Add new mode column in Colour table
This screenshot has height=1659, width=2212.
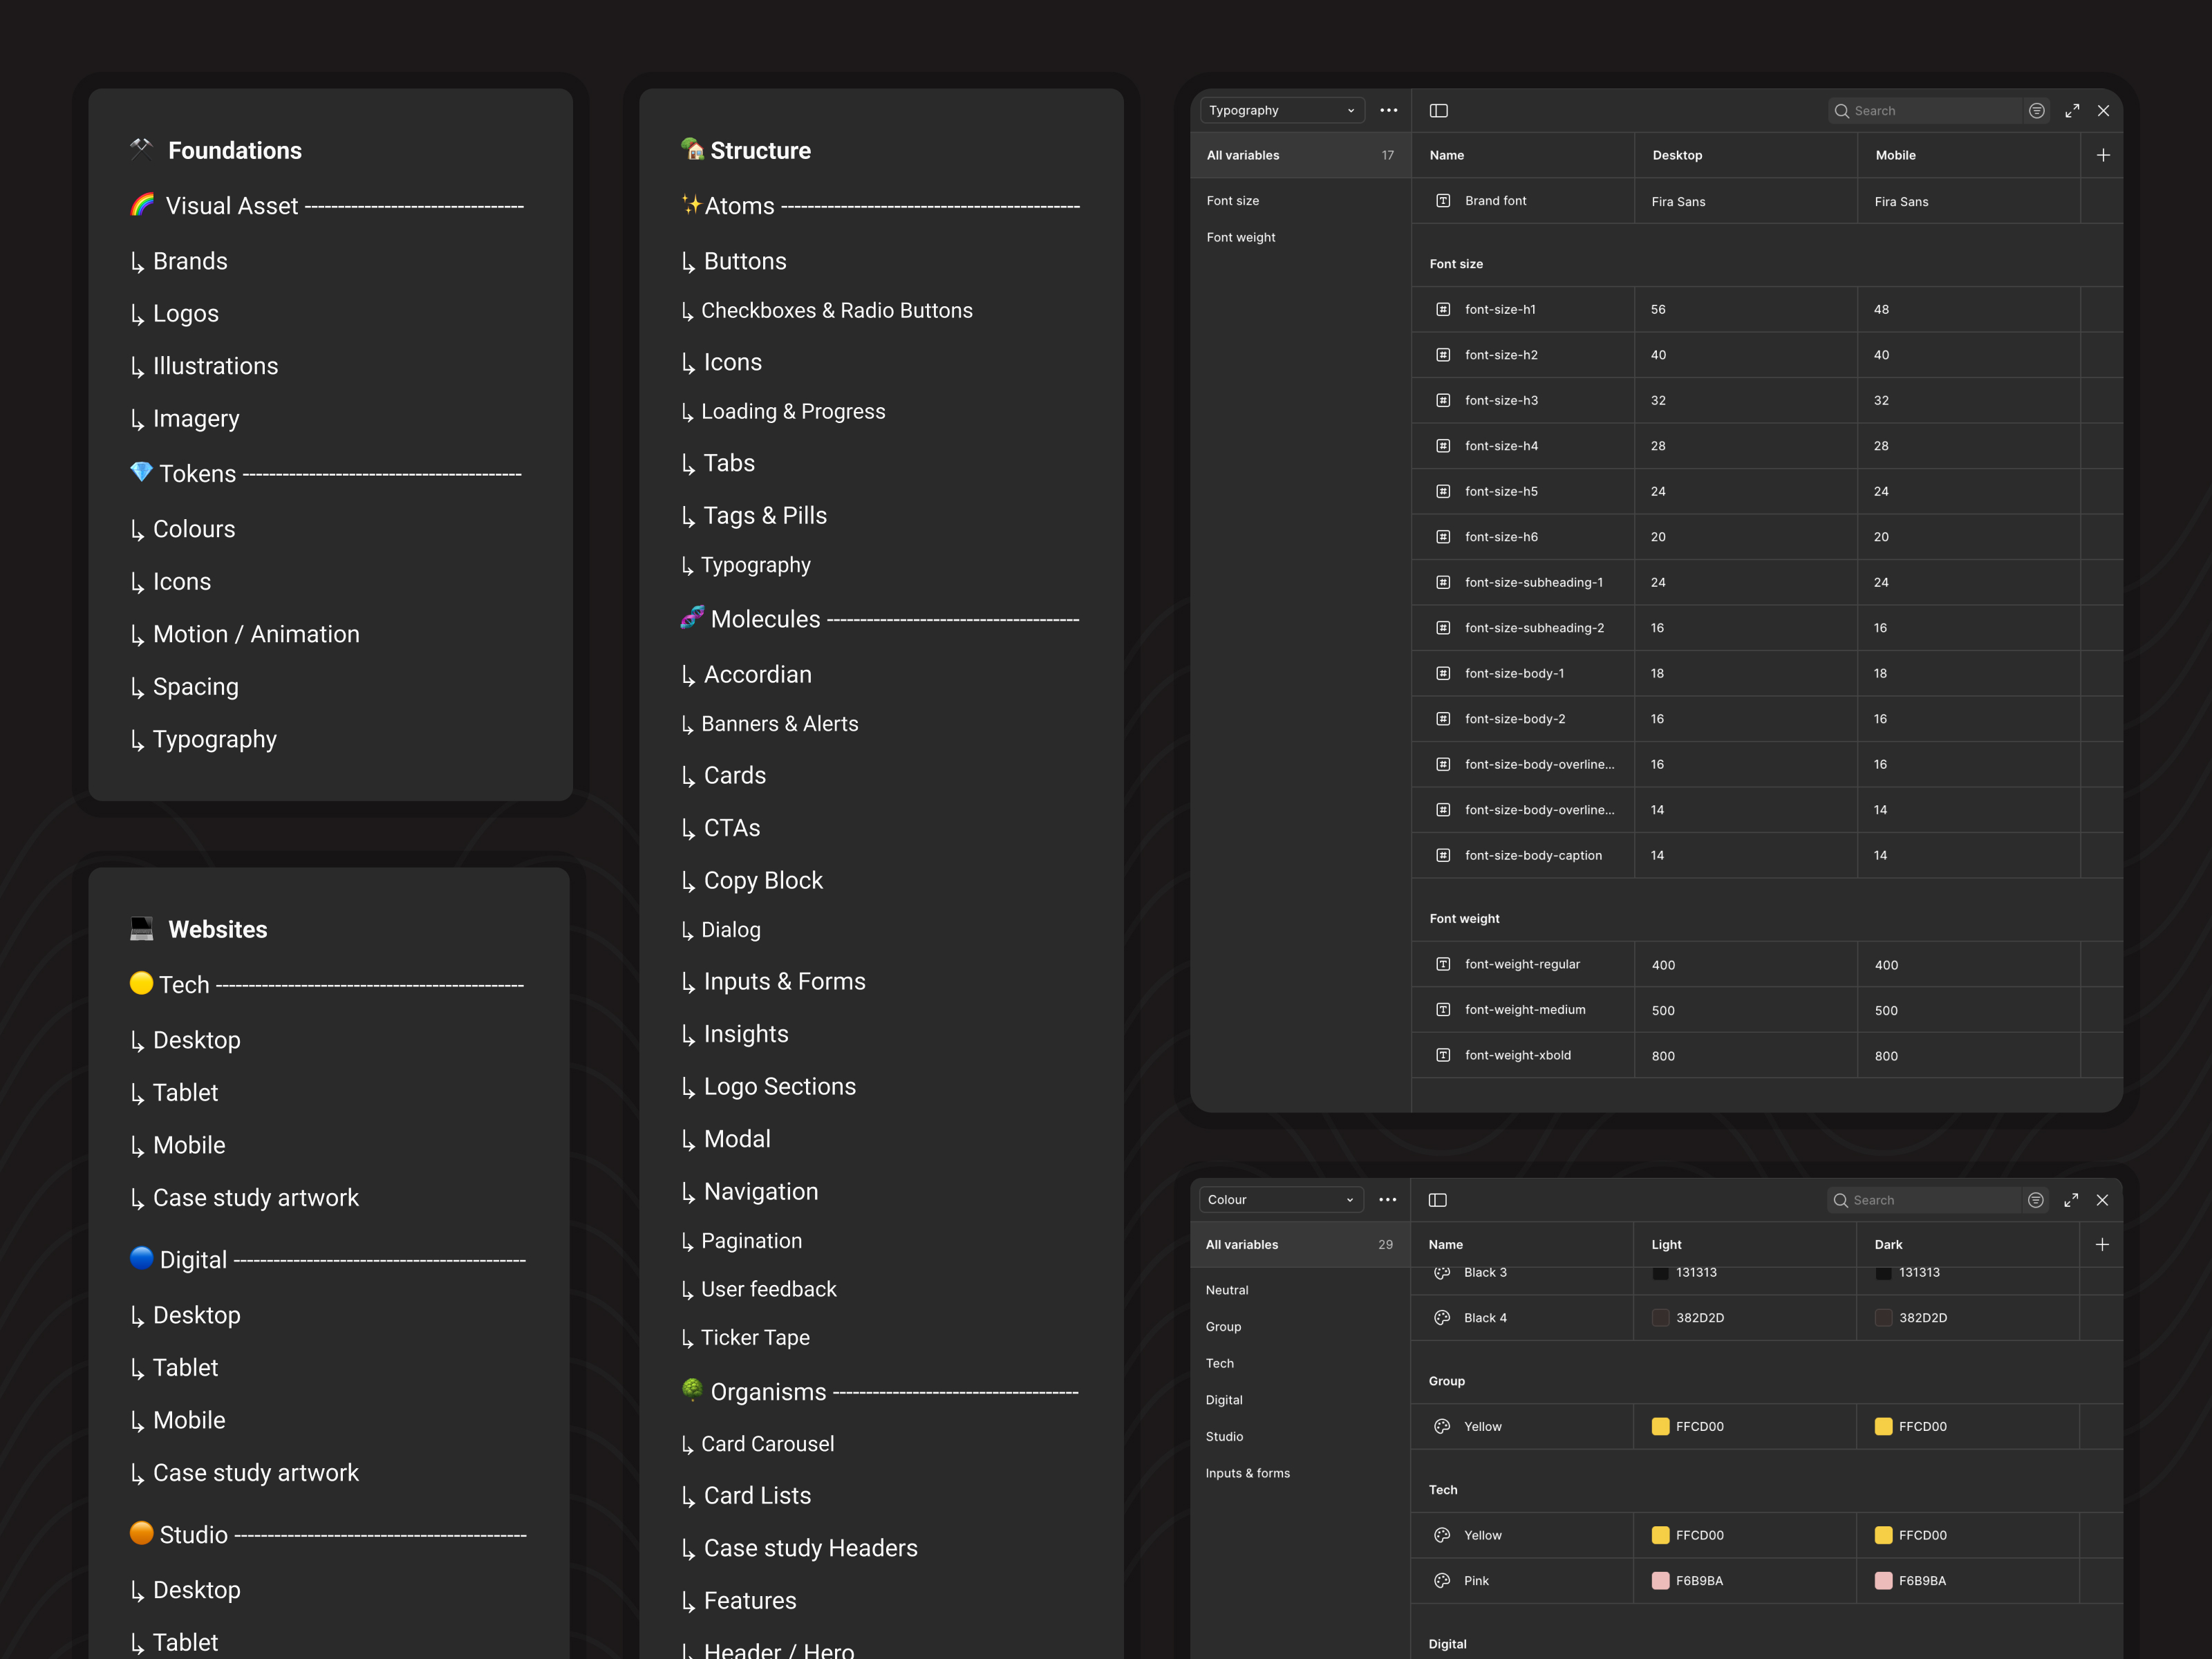(x=2102, y=1244)
